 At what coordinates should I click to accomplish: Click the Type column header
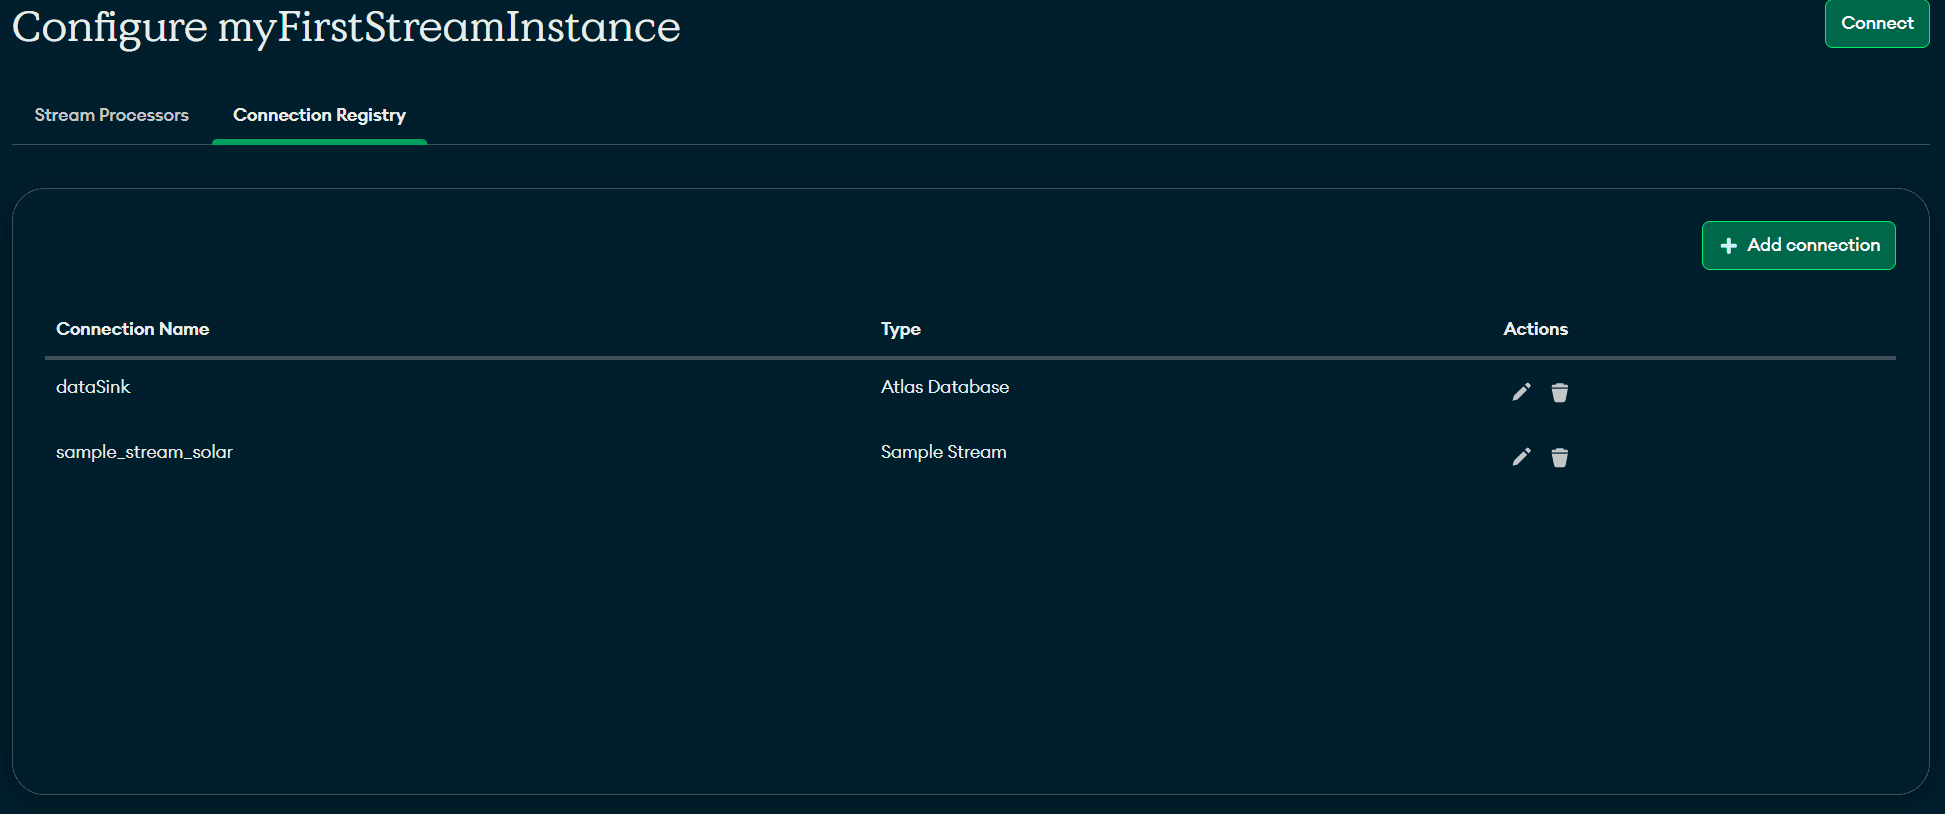[x=900, y=329]
